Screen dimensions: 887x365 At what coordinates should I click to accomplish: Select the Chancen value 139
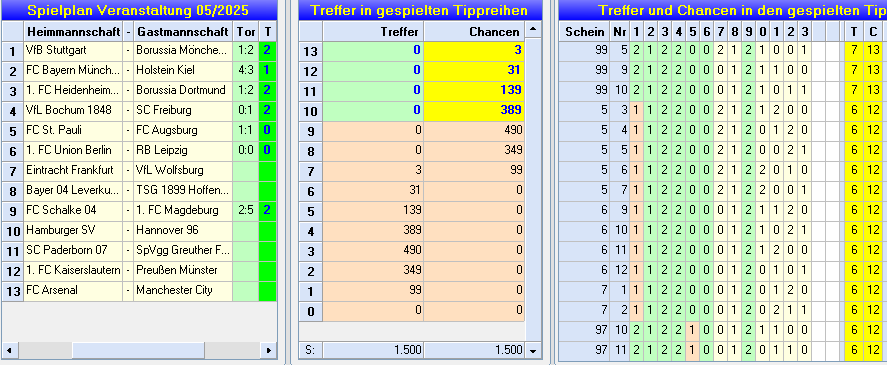(475, 91)
